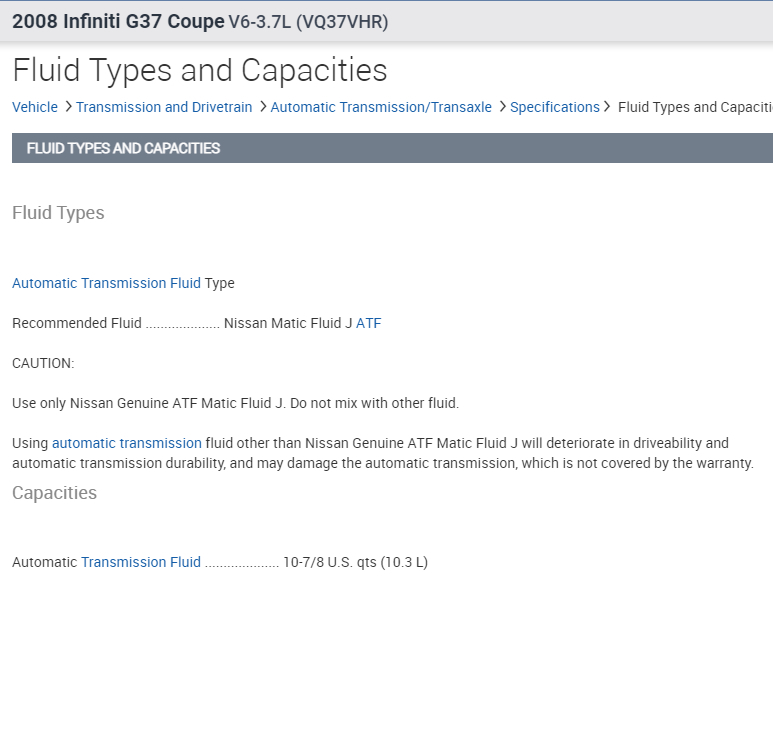Follow the lowercase automatic transmission link

coord(127,443)
